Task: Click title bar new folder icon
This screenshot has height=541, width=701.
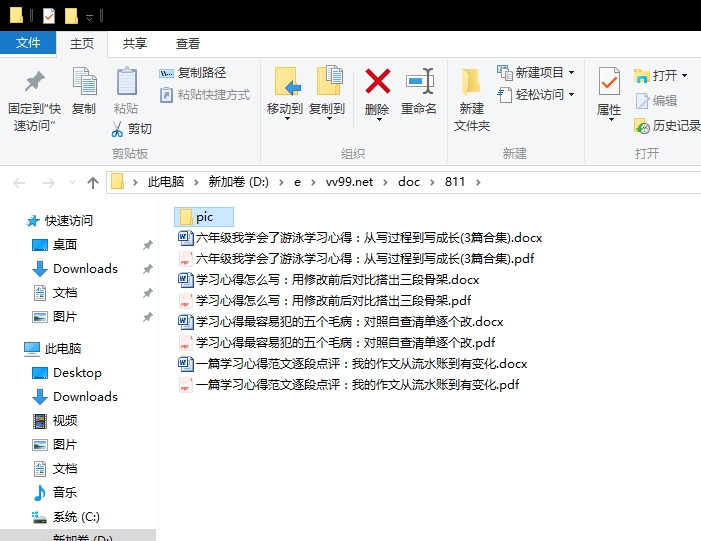Action: (x=71, y=16)
